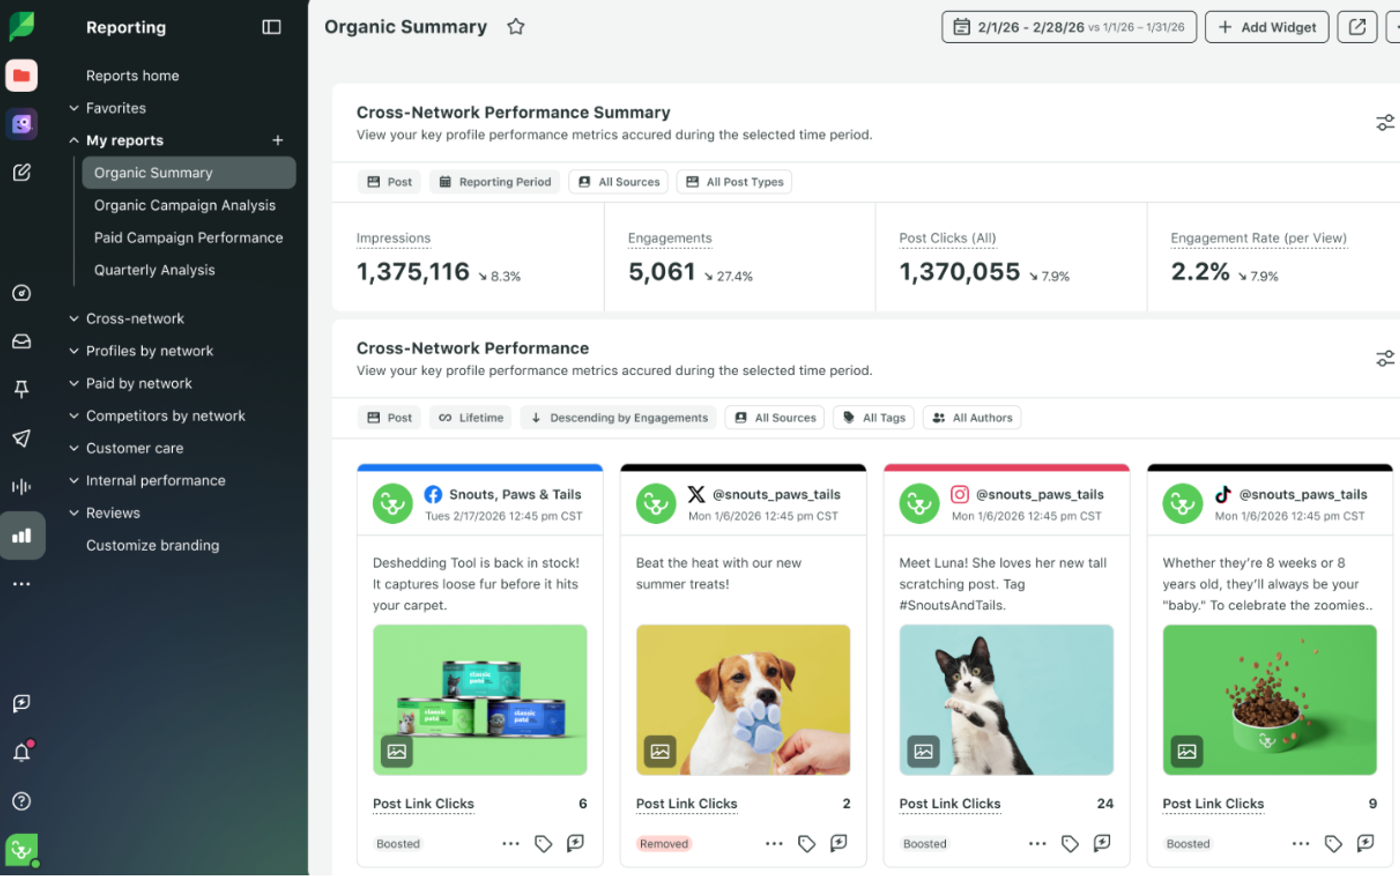Open Organic Campaign Analysis report

[185, 206]
